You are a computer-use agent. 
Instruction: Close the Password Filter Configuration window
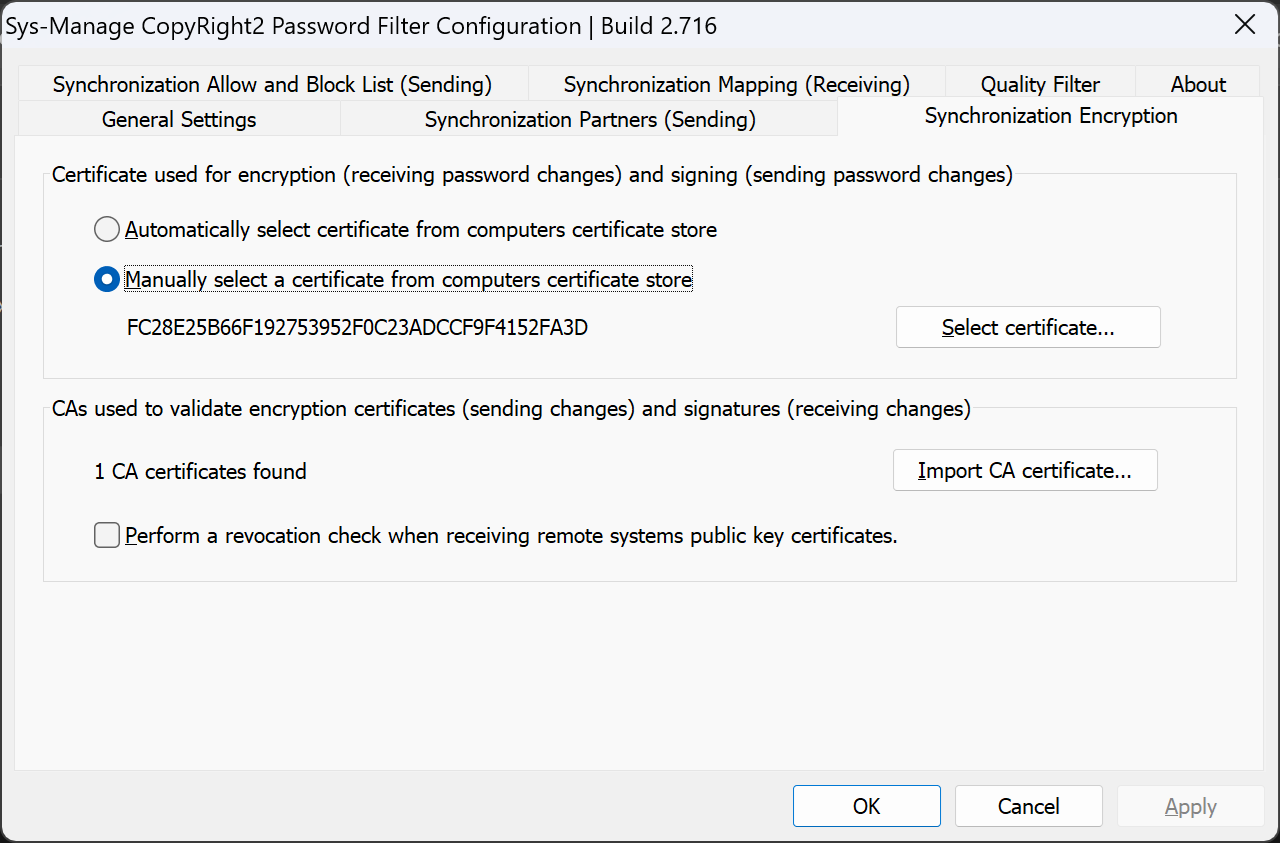1245,25
